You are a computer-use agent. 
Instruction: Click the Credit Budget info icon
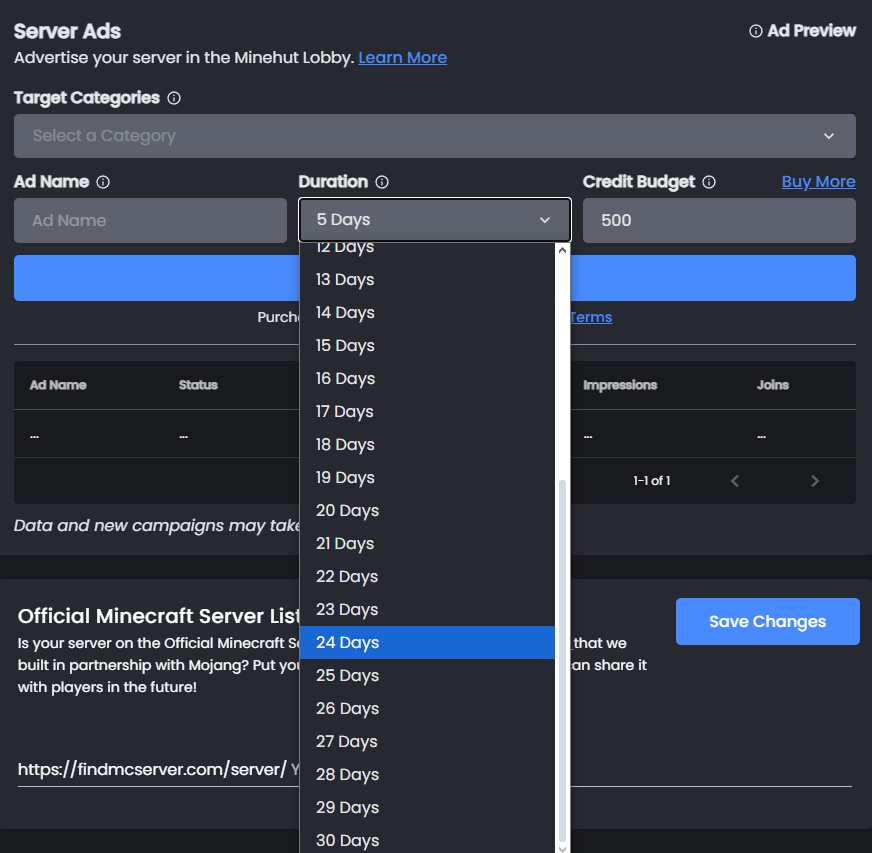[709, 182]
